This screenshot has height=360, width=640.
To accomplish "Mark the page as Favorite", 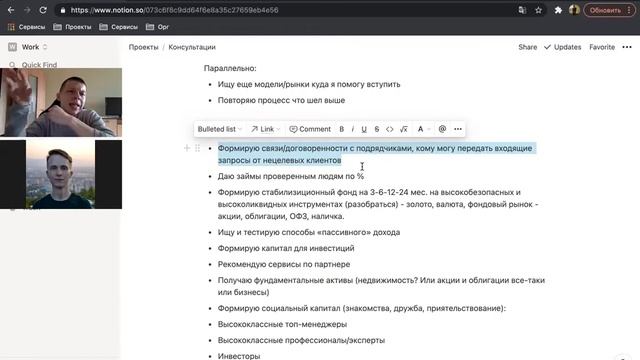I will [602, 47].
